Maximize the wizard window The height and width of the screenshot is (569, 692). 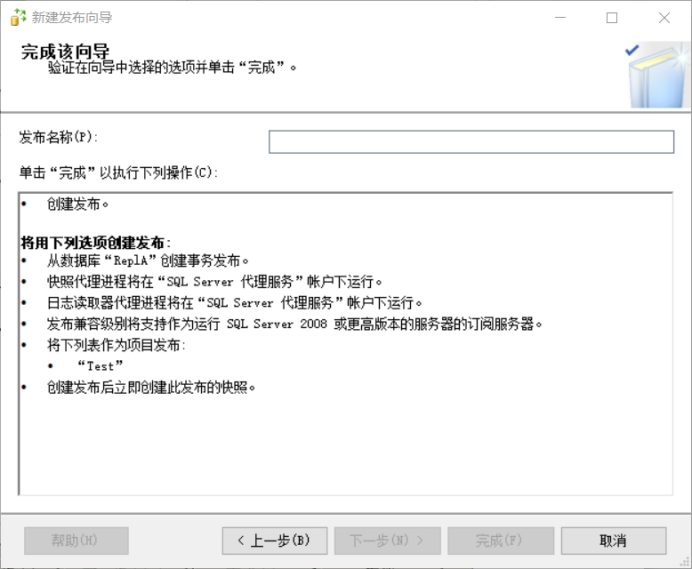coord(612,18)
